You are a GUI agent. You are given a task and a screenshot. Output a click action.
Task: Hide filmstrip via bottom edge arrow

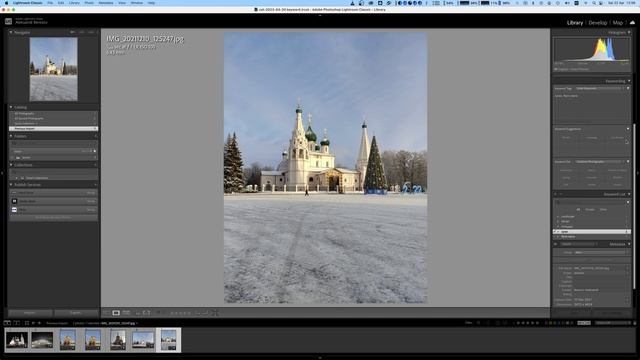tap(320, 358)
